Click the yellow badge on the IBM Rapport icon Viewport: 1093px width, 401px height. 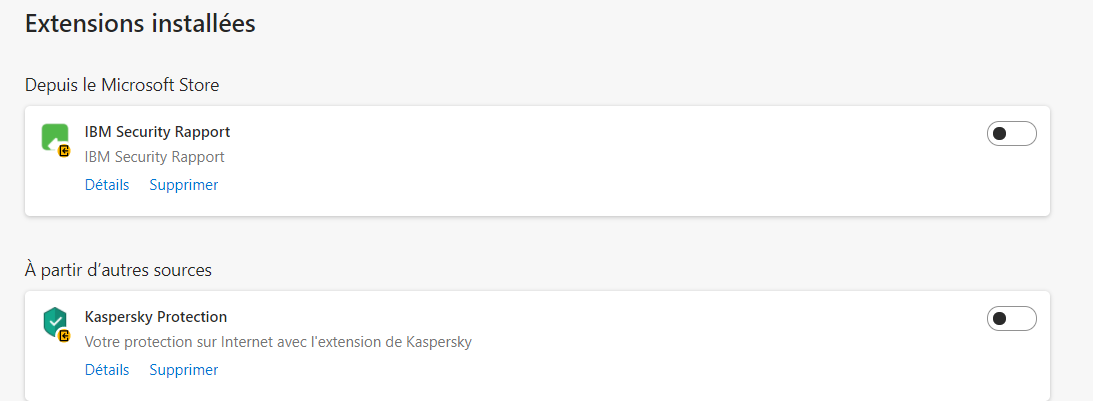[64, 151]
